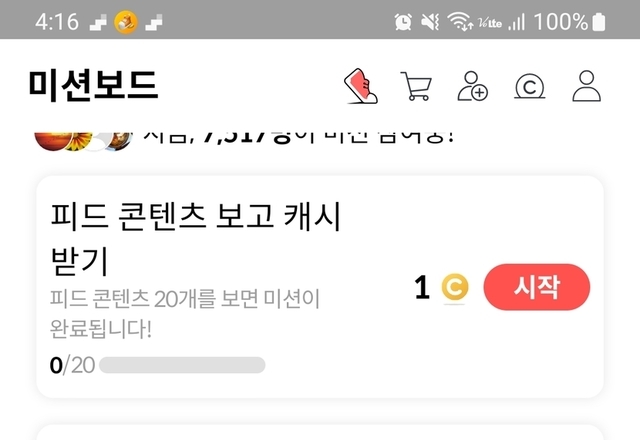Tap the 4:16 clock in status bar
The height and width of the screenshot is (440, 640).
[x=57, y=22]
